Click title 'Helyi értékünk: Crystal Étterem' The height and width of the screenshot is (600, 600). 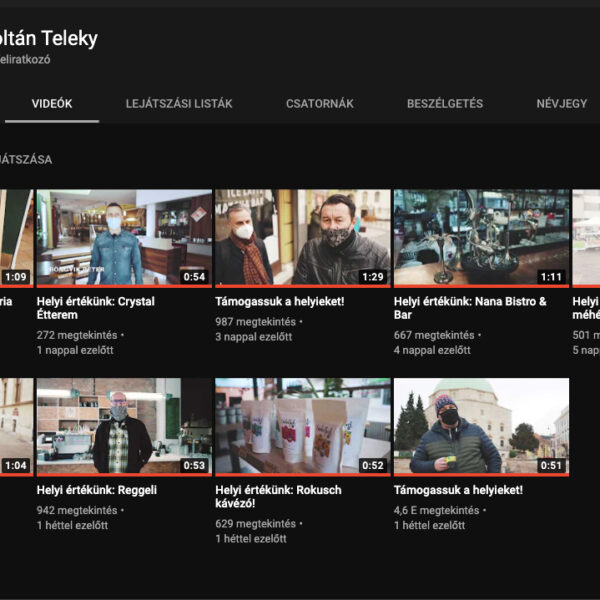click(x=96, y=308)
